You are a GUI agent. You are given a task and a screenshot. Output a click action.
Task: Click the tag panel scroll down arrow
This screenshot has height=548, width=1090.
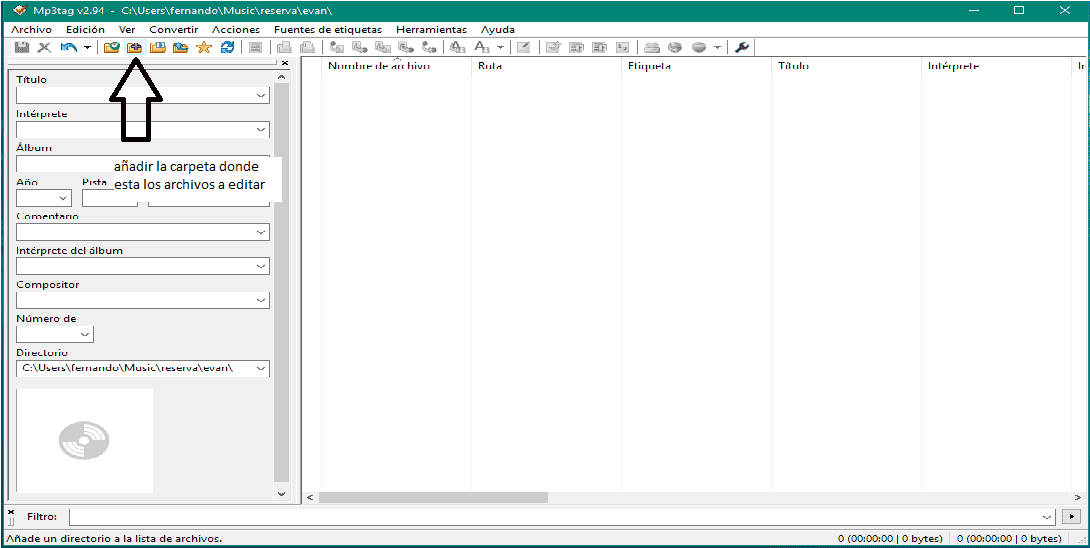coord(282,493)
